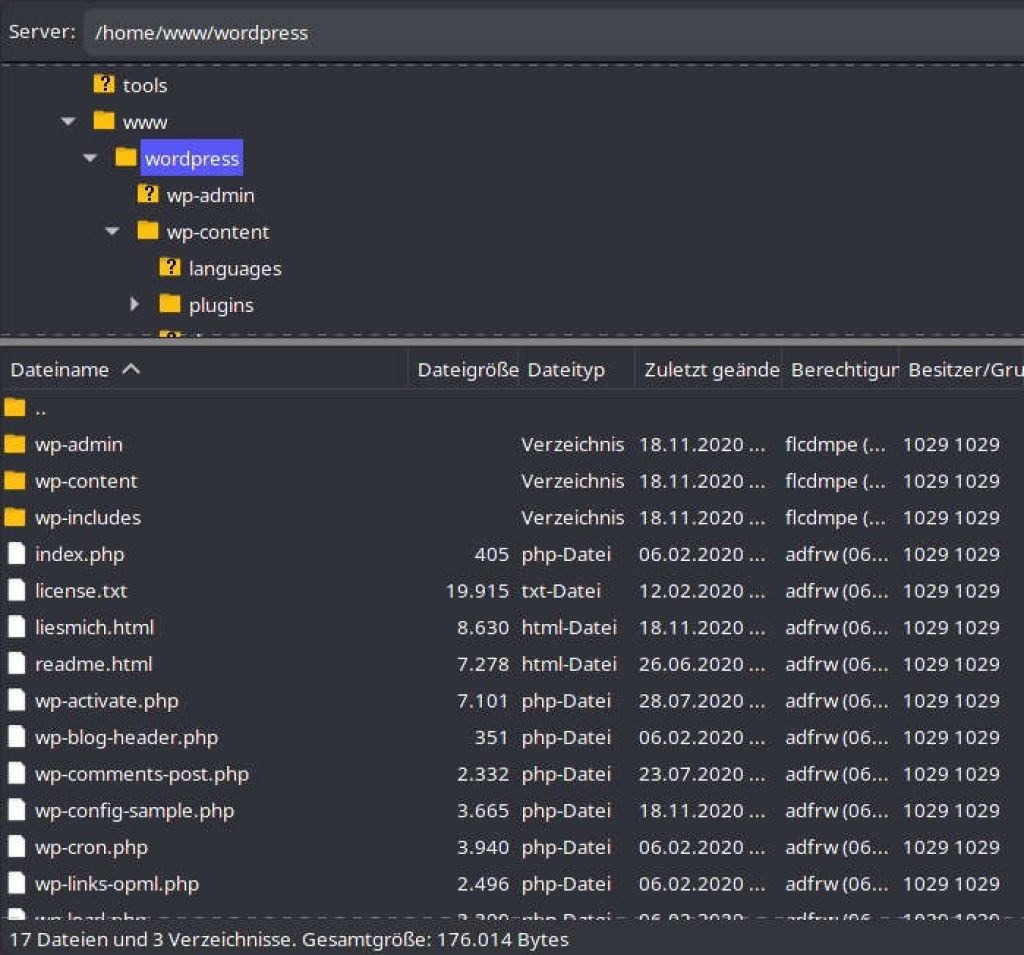The image size is (1024, 955).
Task: Collapse the wp-content tree node
Action: (112, 231)
